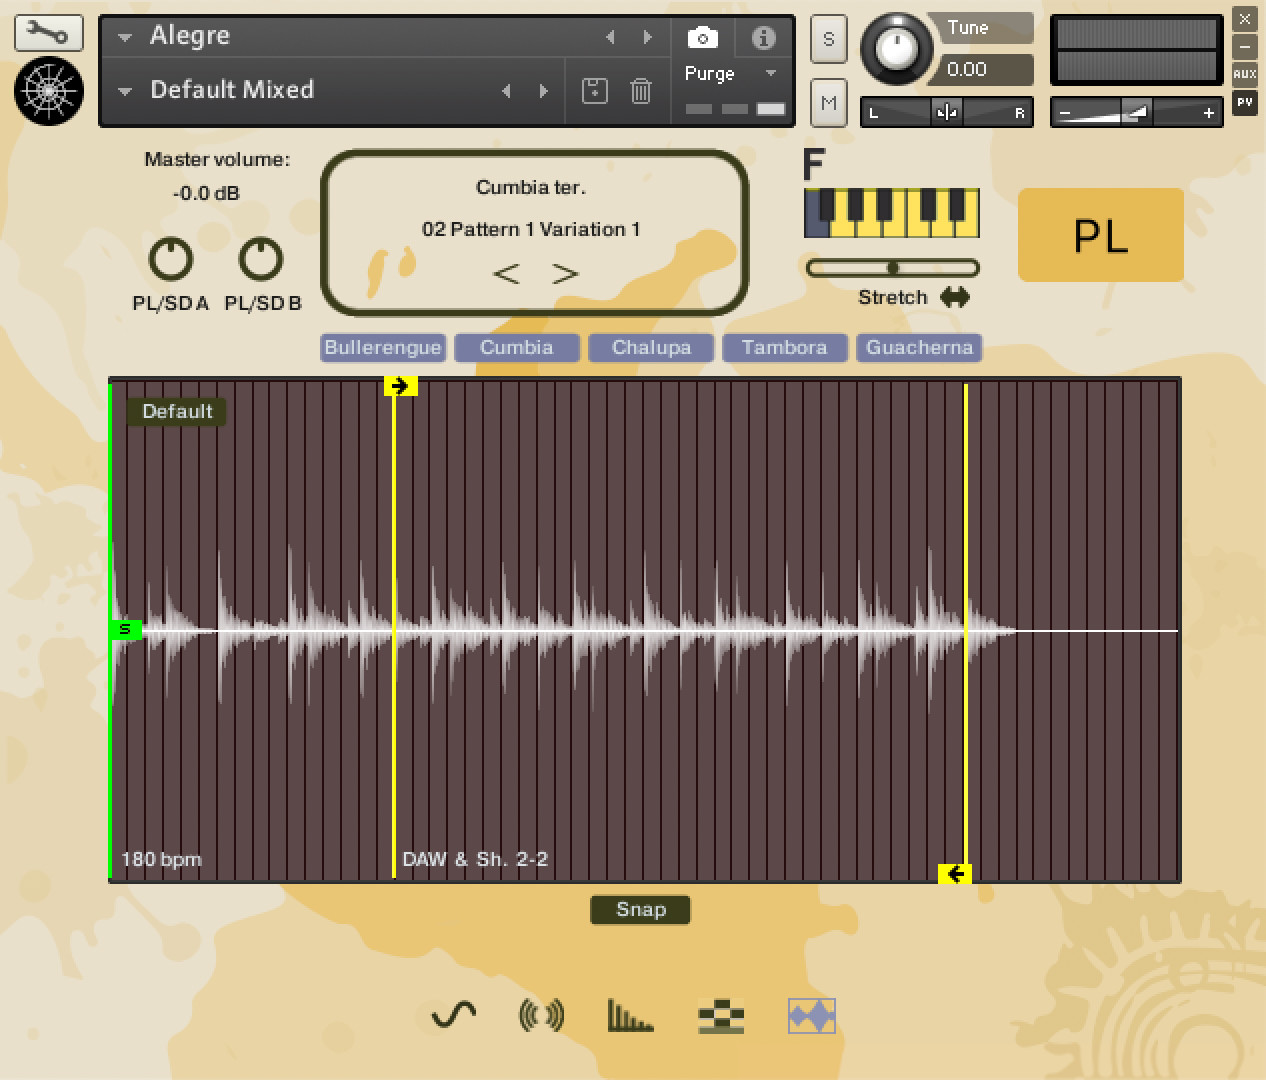Image resolution: width=1266 pixels, height=1080 pixels.
Task: Advance to next variation with right arrow
Action: [x=566, y=272]
